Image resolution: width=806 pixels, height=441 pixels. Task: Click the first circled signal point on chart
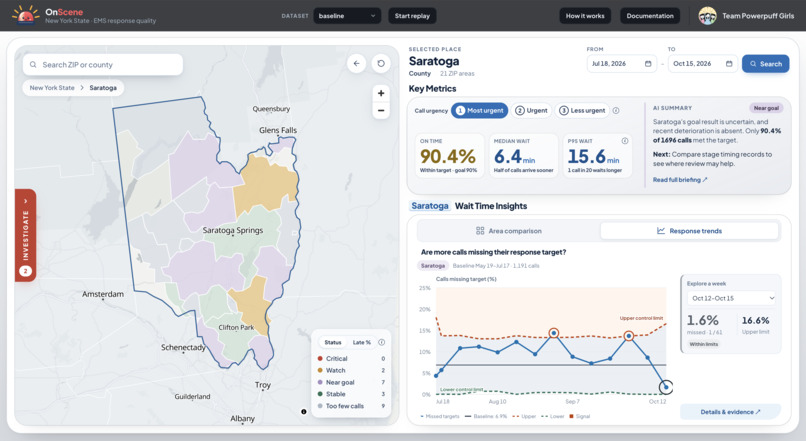pos(554,333)
